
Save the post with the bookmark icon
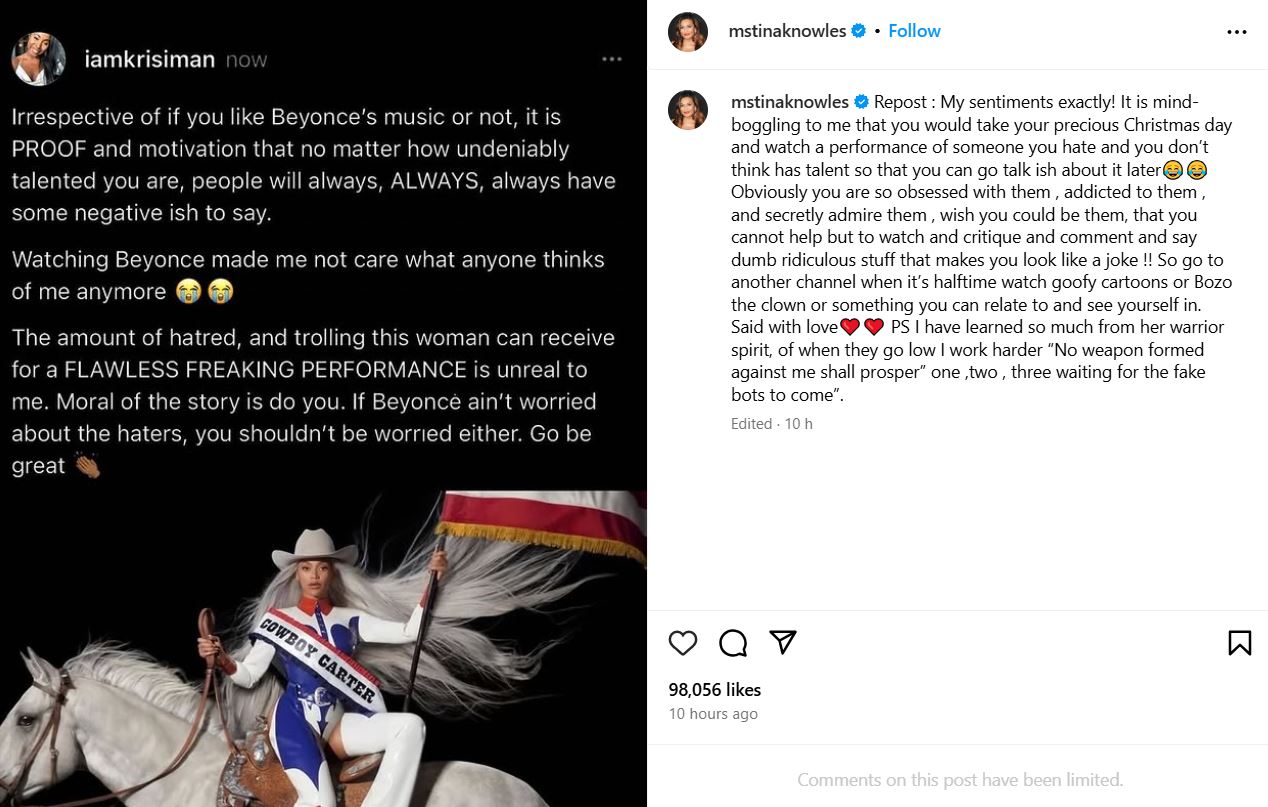point(1240,643)
